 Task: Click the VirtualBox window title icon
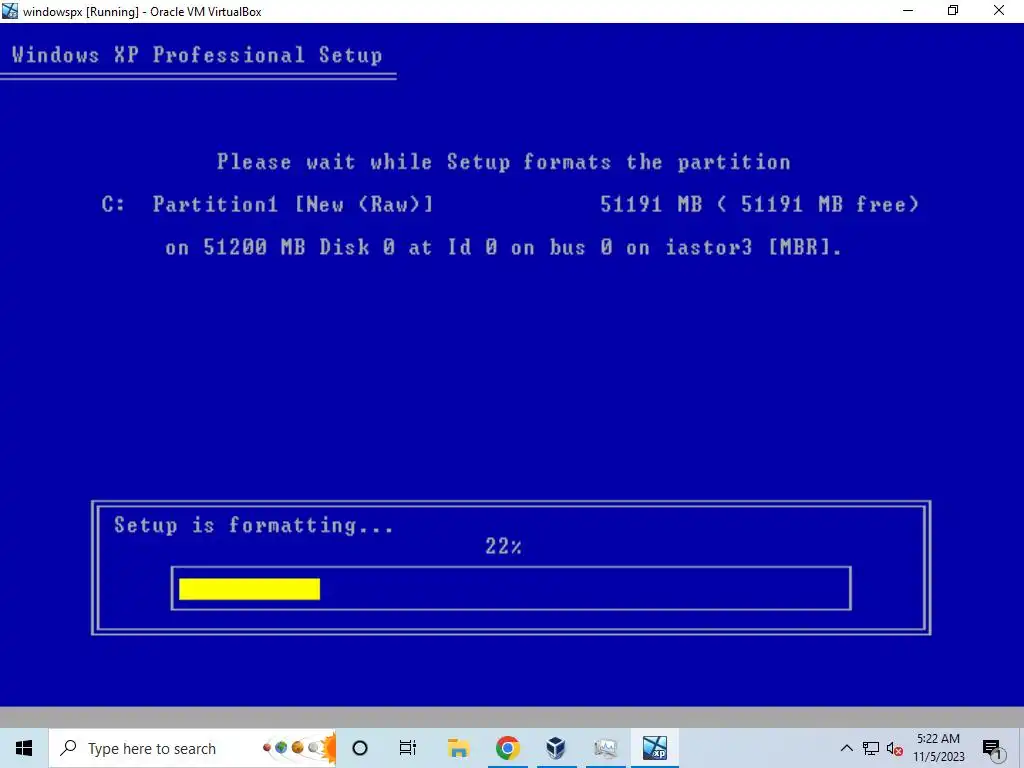(x=10, y=10)
